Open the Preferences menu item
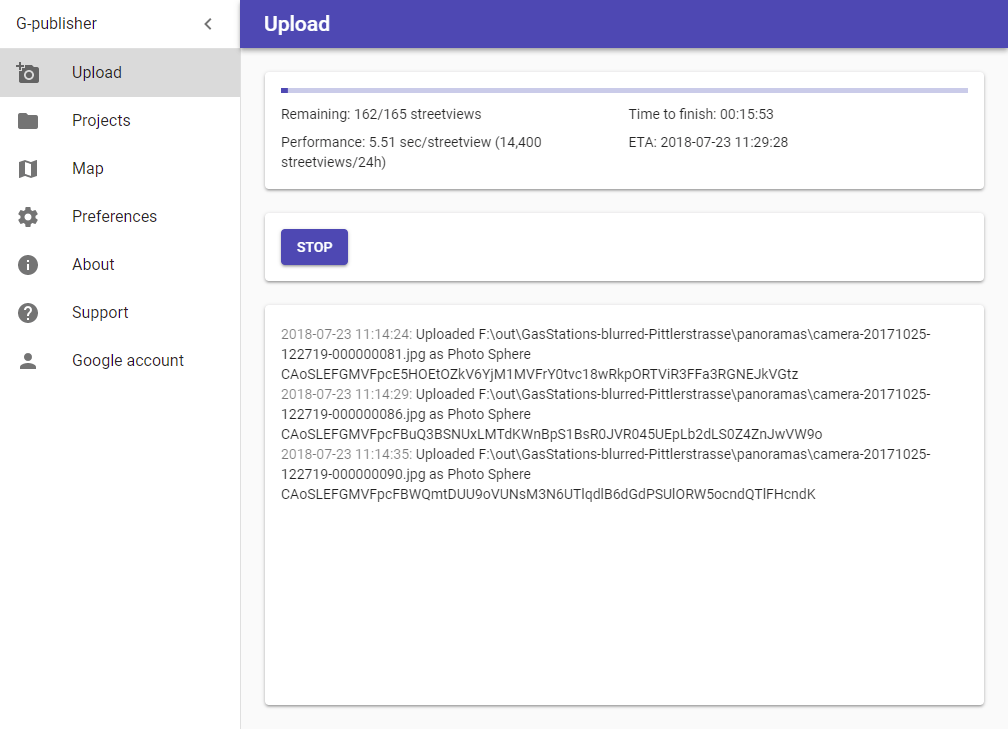1008x729 pixels. pyautogui.click(x=120, y=217)
